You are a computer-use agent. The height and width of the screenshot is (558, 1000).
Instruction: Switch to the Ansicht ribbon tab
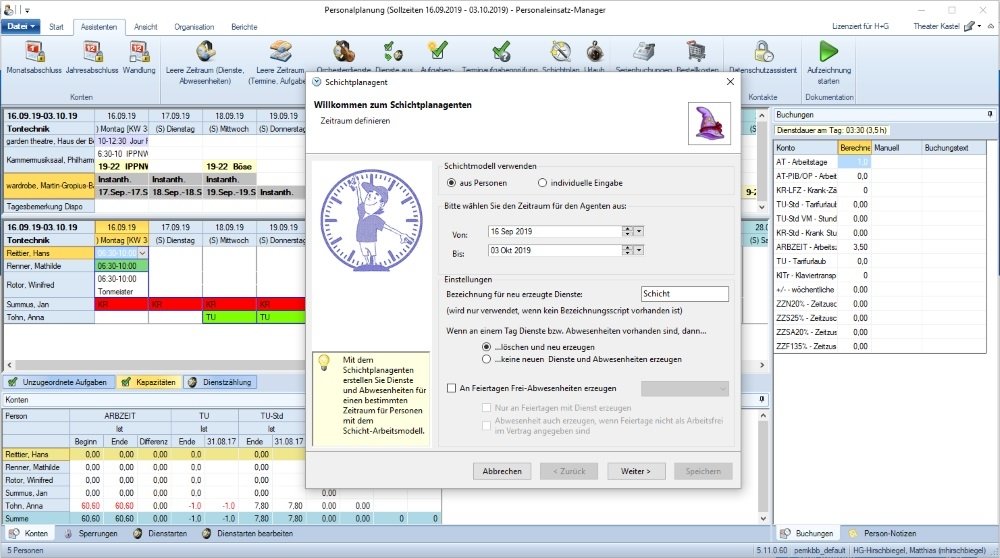(x=145, y=27)
